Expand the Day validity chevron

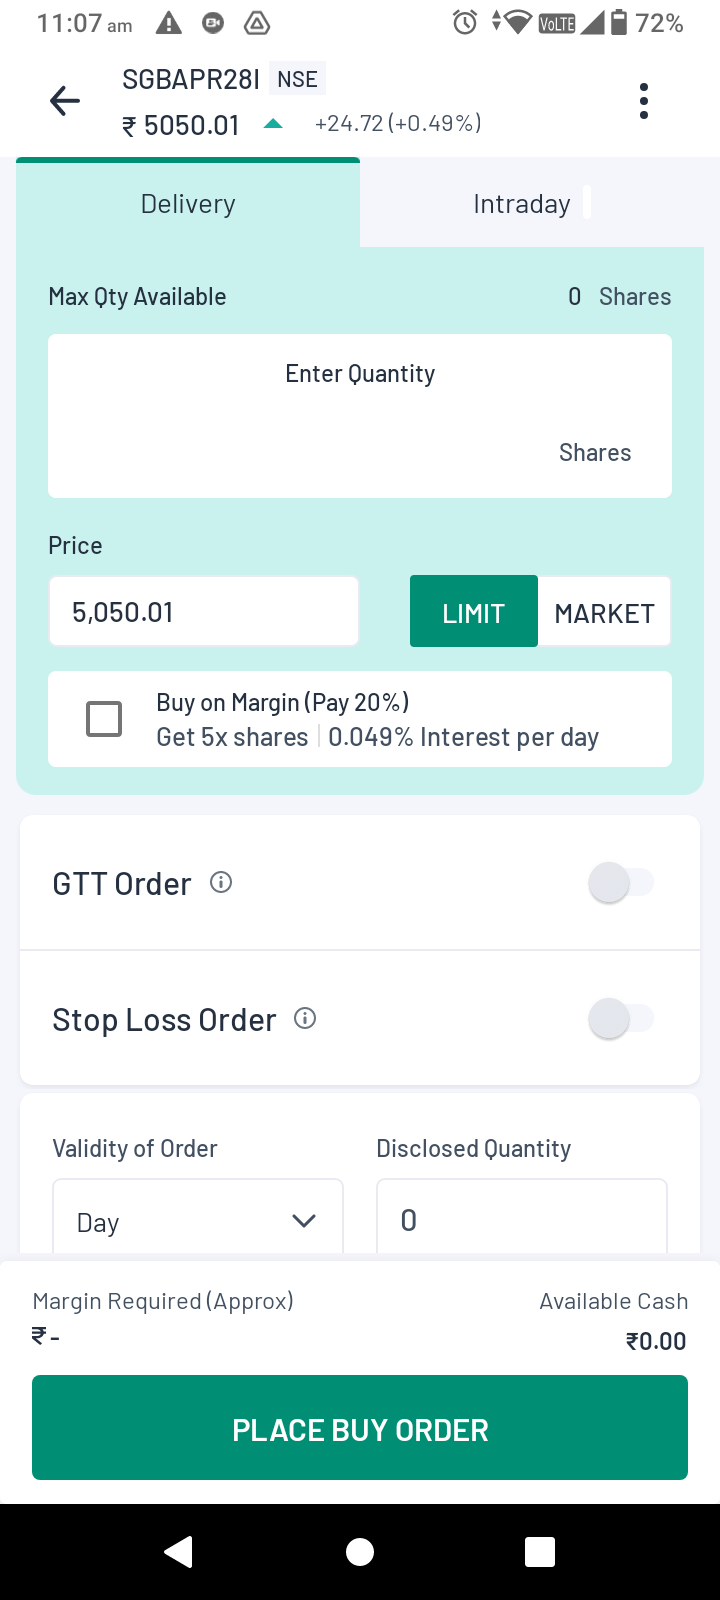[x=304, y=1221]
